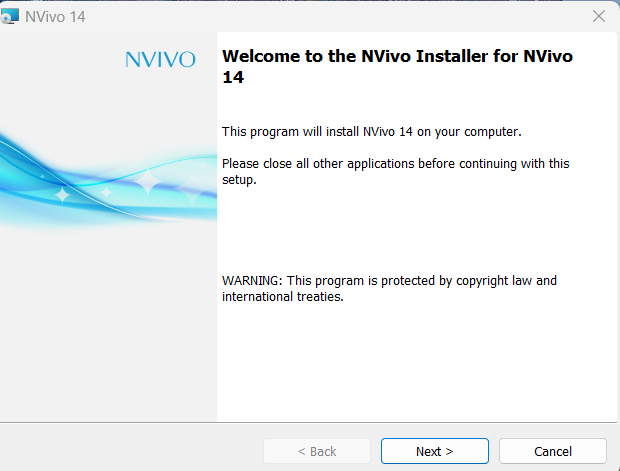Click the grey banner area below the wave
Viewport: 620px width, 471px height.
(x=108, y=330)
